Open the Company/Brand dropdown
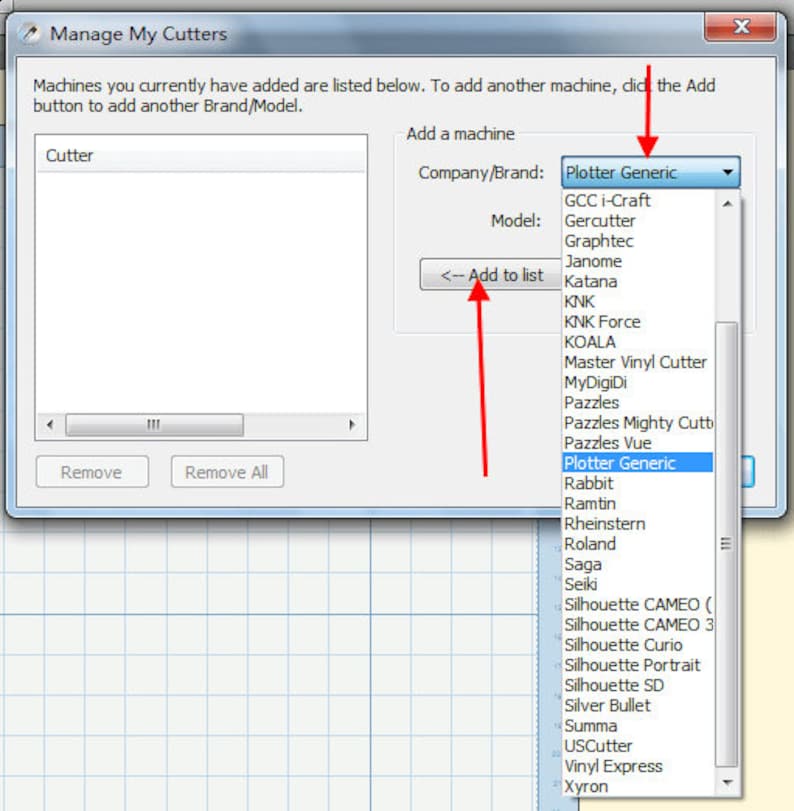 650,172
